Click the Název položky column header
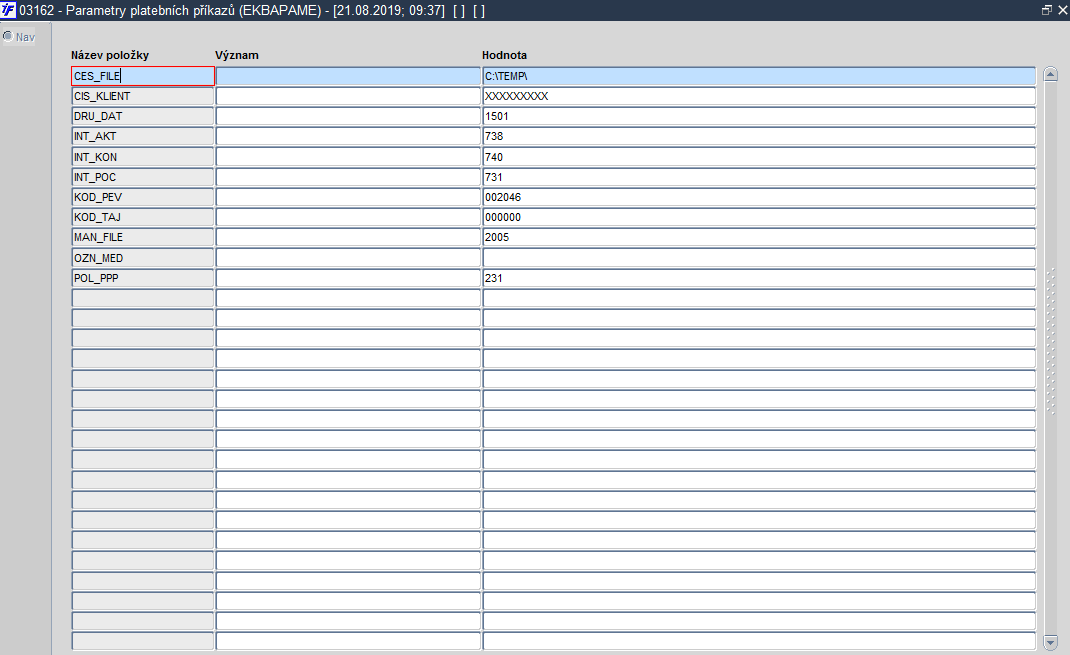This screenshot has width=1070, height=655. [110, 55]
